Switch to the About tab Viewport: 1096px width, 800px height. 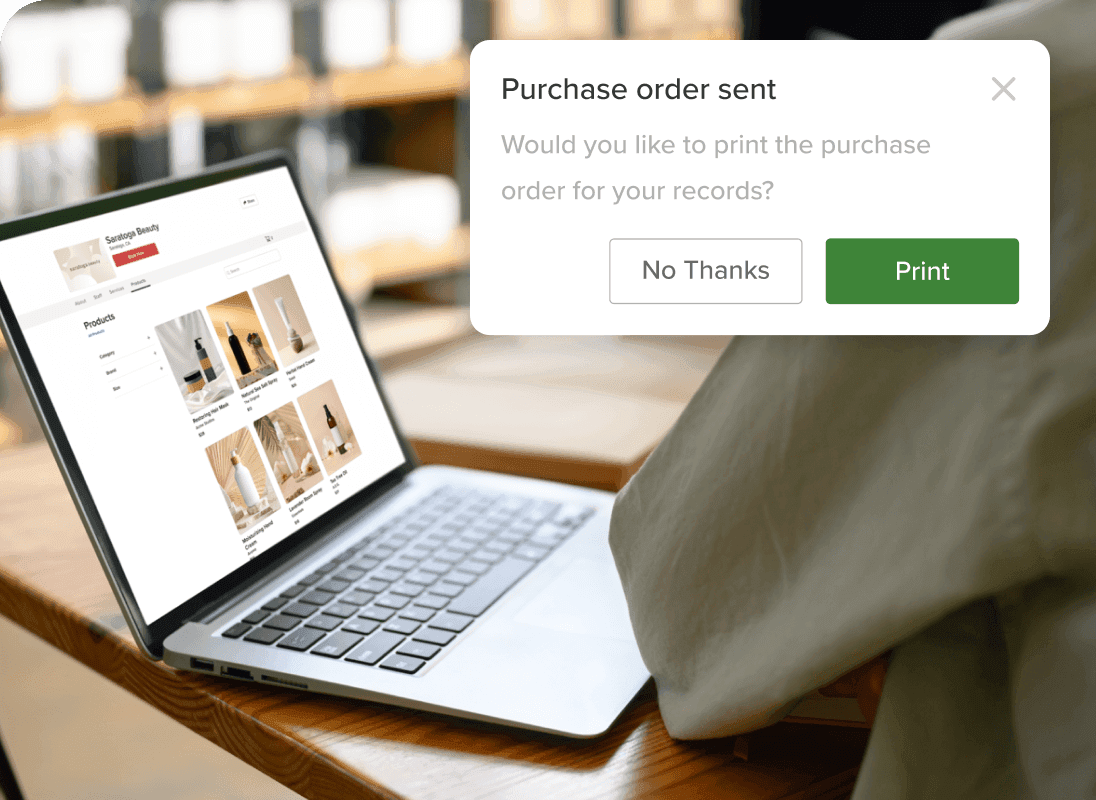(x=80, y=303)
